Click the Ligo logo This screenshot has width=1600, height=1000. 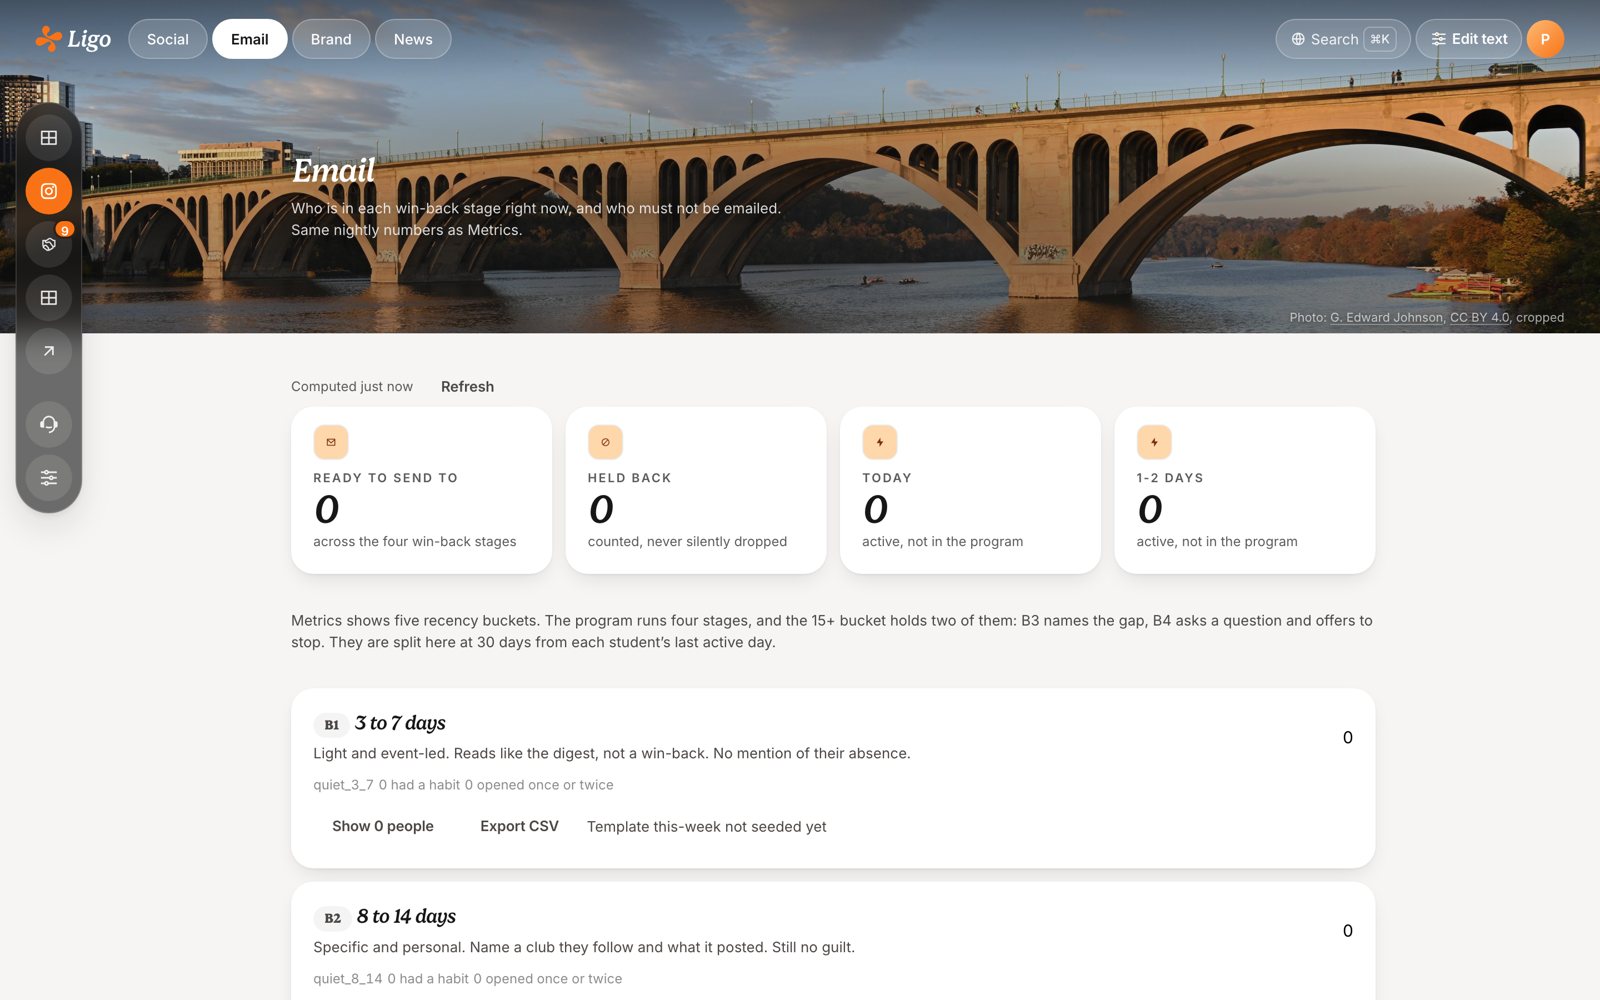(73, 39)
